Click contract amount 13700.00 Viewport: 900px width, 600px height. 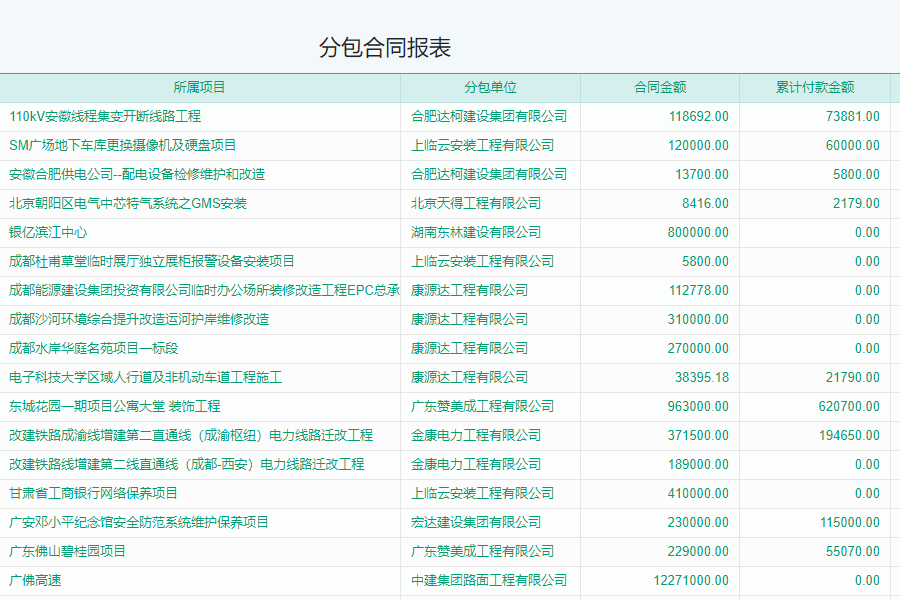click(702, 175)
